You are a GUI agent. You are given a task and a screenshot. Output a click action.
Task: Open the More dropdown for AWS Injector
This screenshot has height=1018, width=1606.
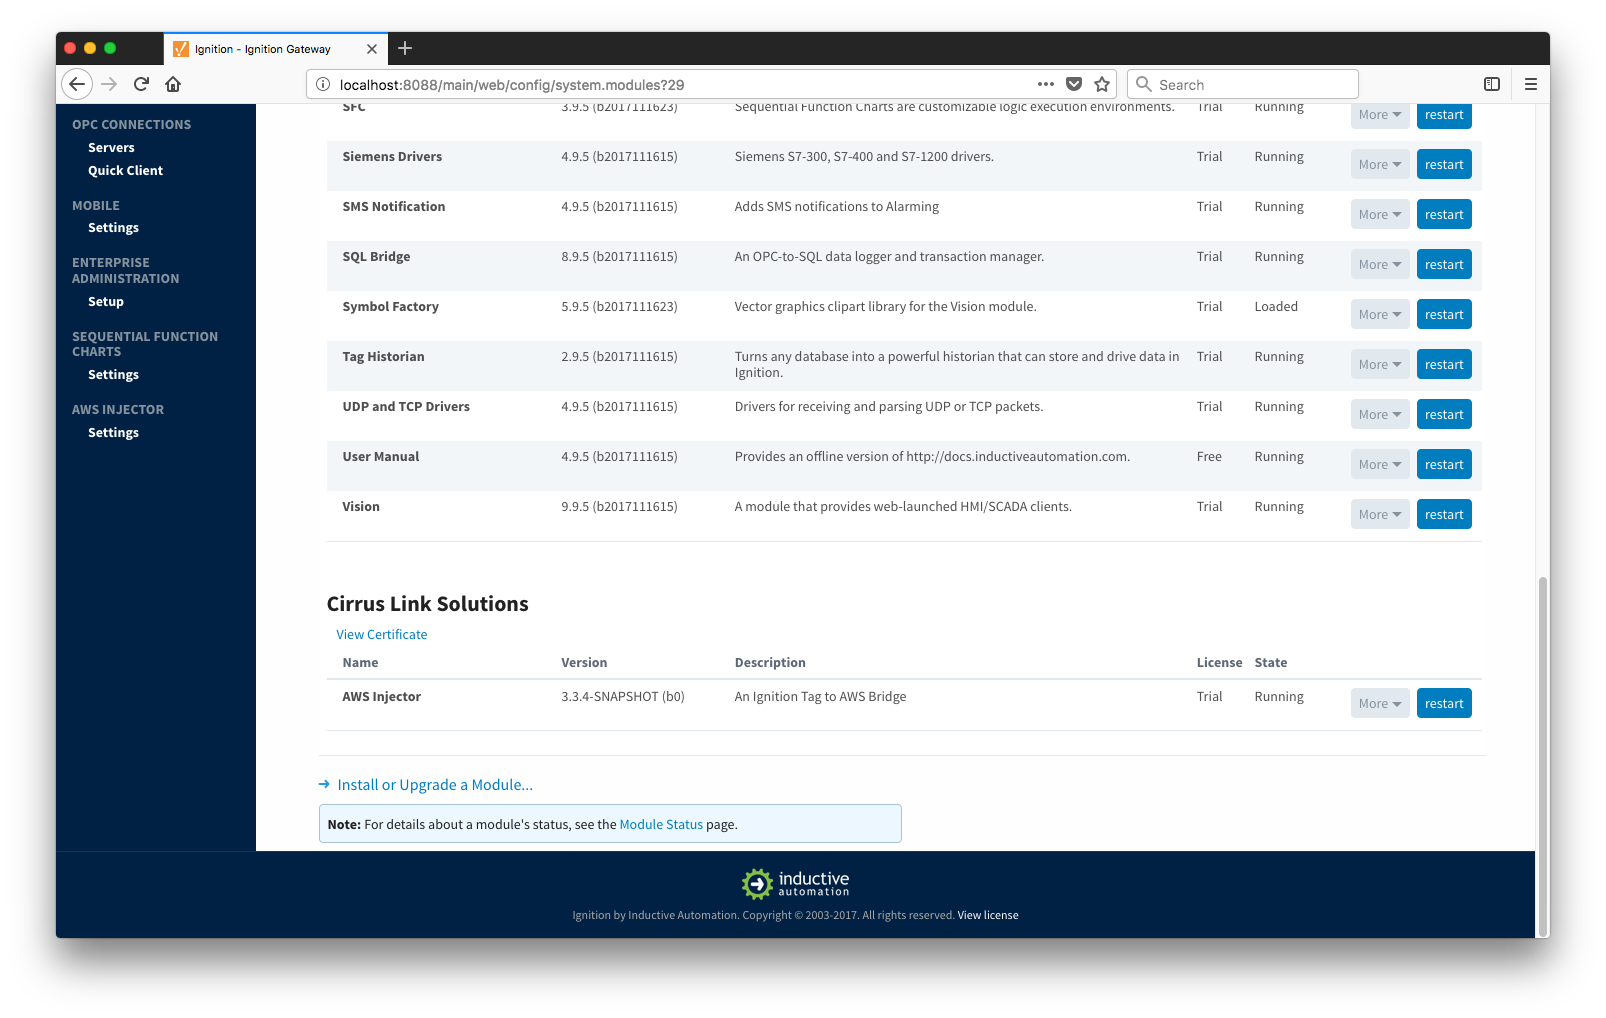tap(1379, 704)
